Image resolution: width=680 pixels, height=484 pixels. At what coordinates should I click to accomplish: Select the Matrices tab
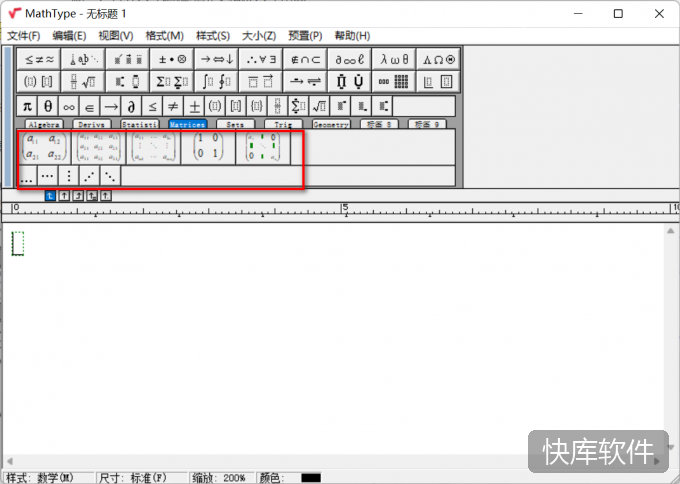pyautogui.click(x=187, y=124)
